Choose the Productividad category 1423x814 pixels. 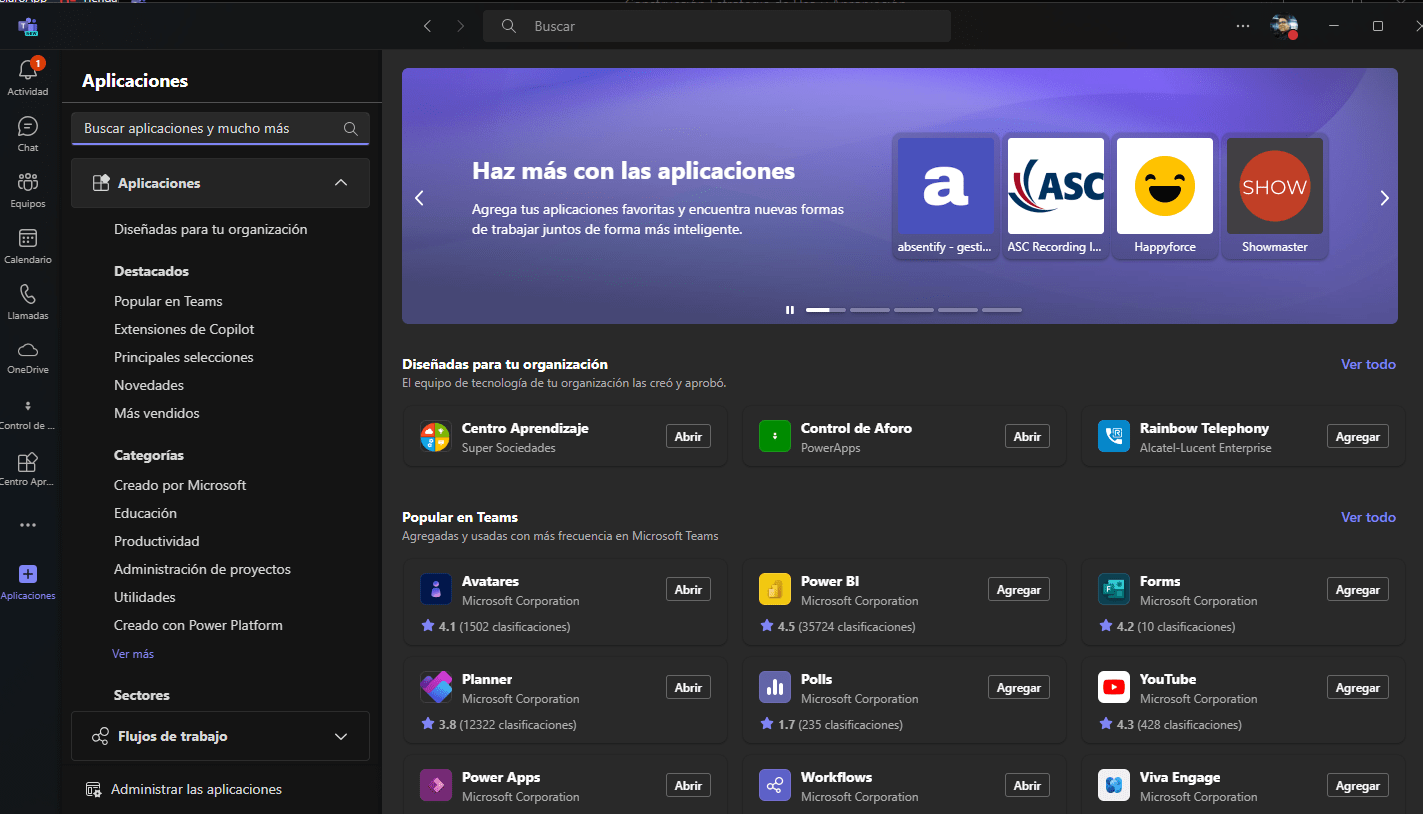pyautogui.click(x=157, y=541)
